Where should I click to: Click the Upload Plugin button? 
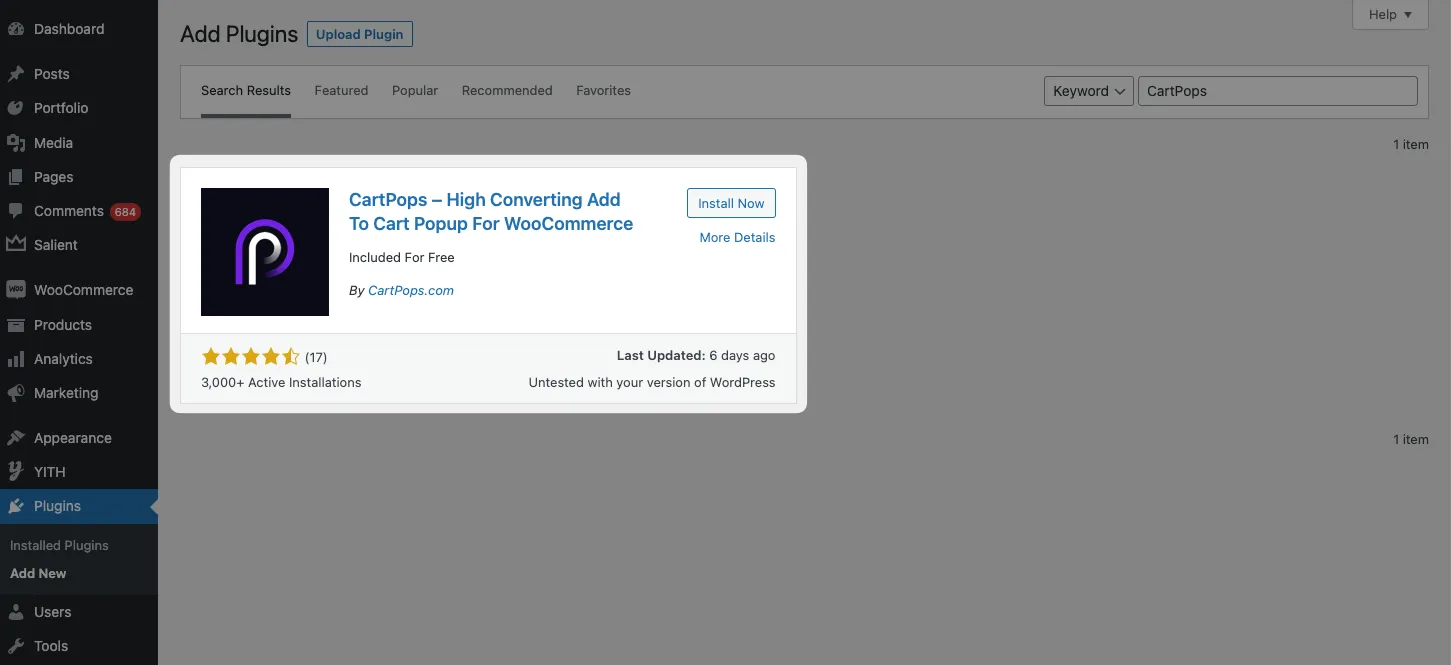[360, 34]
